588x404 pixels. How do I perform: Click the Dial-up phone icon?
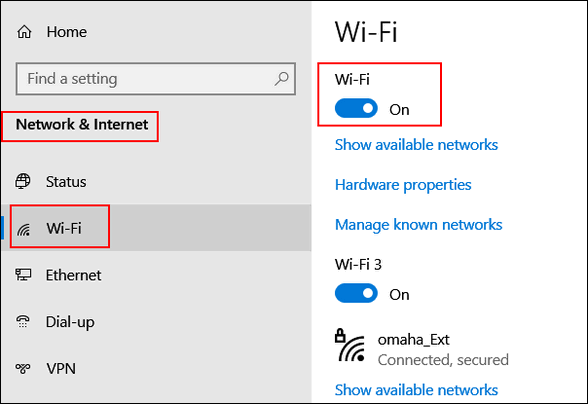pos(23,321)
